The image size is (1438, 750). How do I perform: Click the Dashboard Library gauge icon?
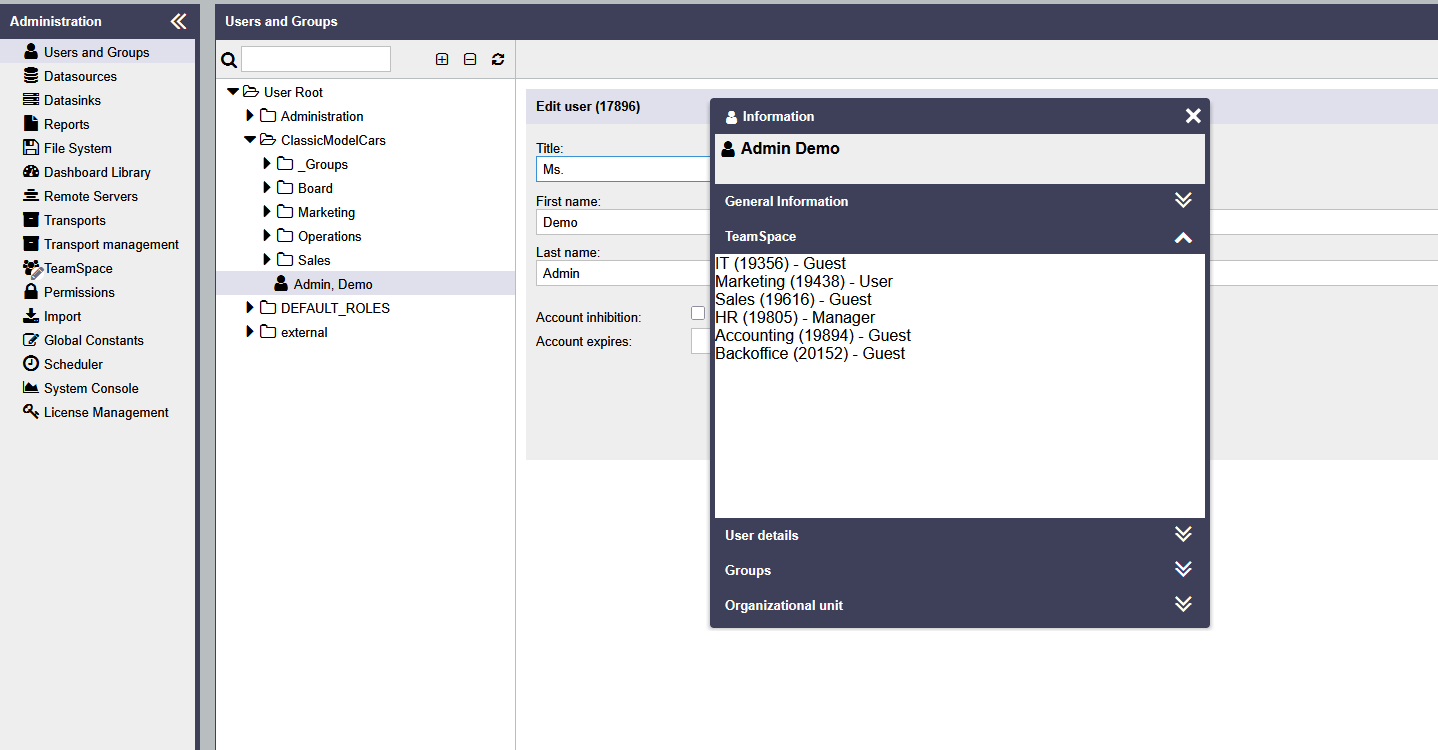[31, 171]
